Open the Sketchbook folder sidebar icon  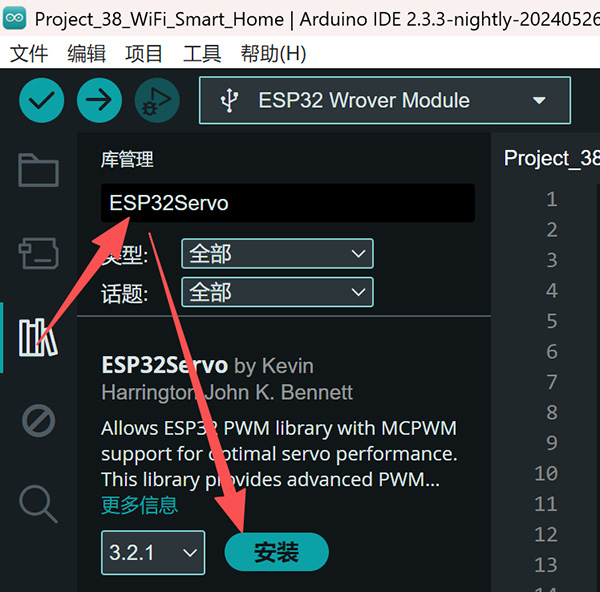tap(38, 170)
